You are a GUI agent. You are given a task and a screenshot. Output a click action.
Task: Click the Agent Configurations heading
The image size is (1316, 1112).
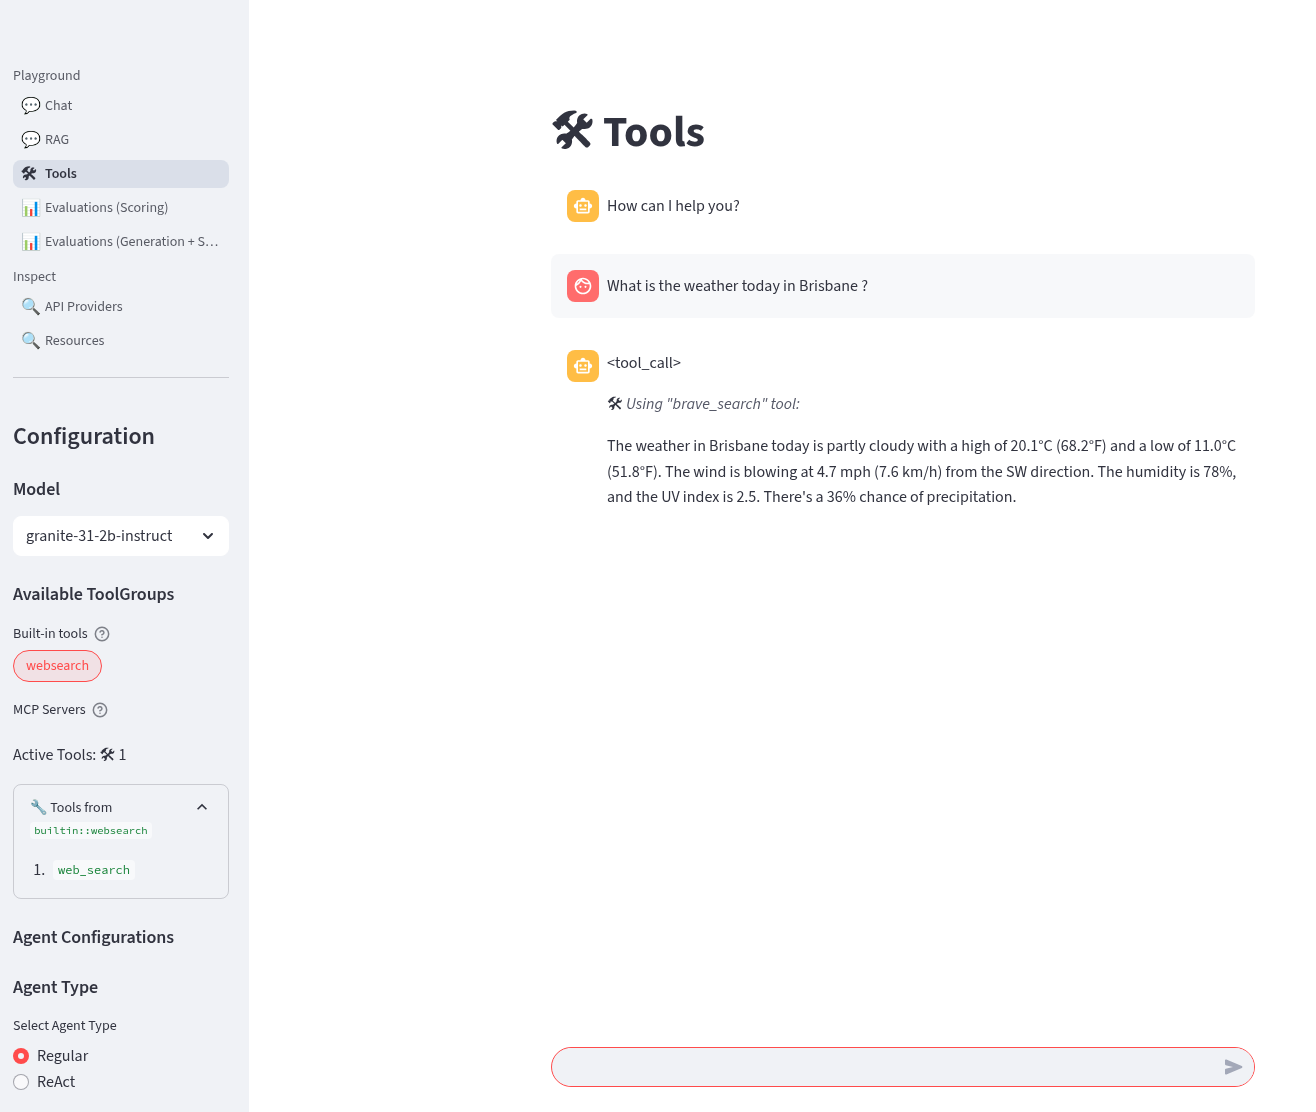94,937
